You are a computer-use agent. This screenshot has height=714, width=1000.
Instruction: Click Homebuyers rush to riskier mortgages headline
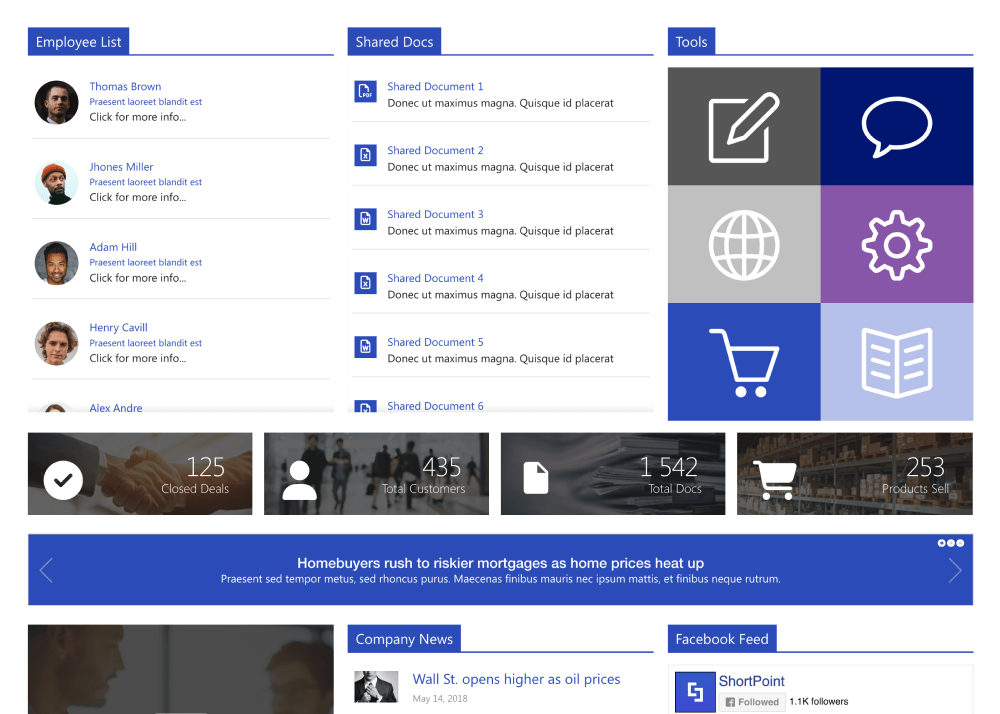click(500, 563)
